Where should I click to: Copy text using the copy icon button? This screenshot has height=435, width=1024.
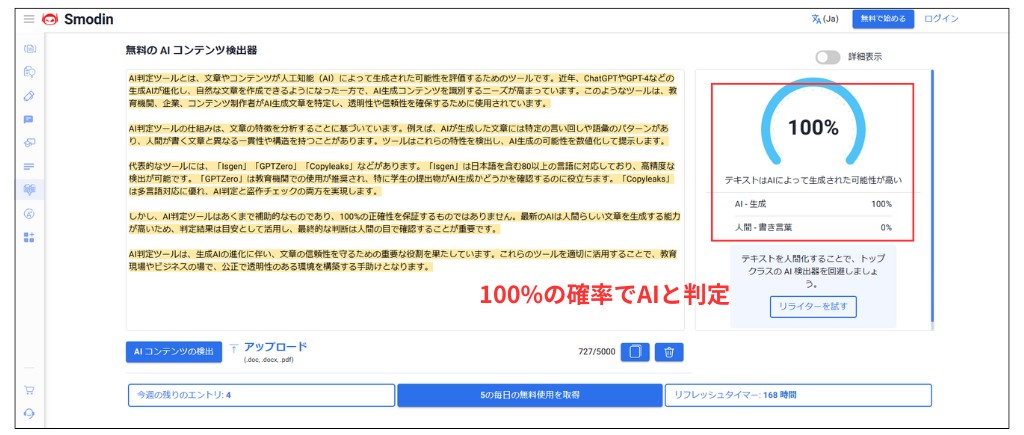[x=635, y=352]
